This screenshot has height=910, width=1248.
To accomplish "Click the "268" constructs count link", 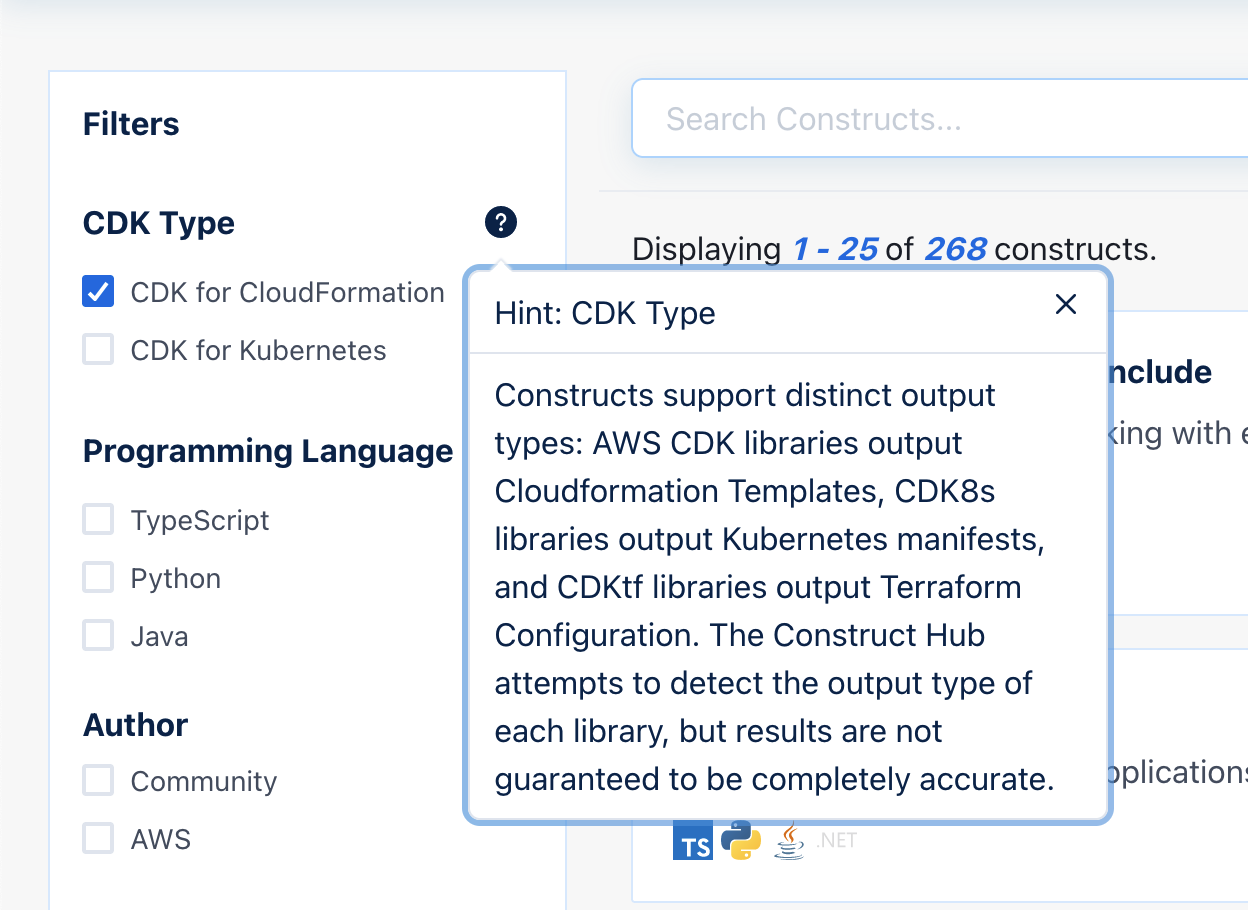I will point(955,248).
